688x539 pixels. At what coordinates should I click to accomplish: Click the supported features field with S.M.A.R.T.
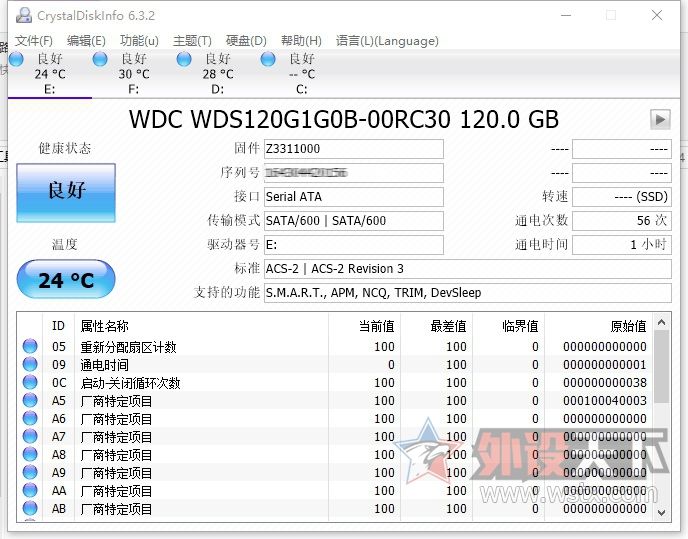(x=468, y=293)
